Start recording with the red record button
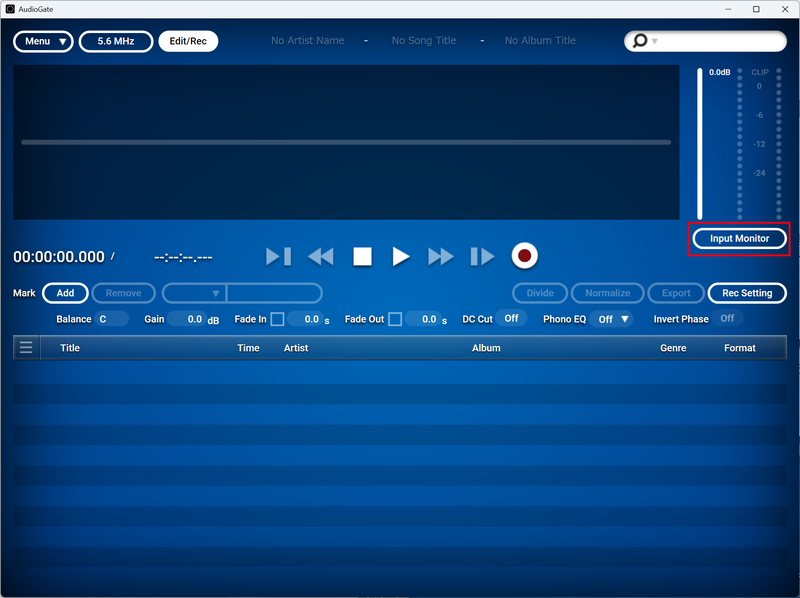This screenshot has width=800, height=598. [524, 256]
